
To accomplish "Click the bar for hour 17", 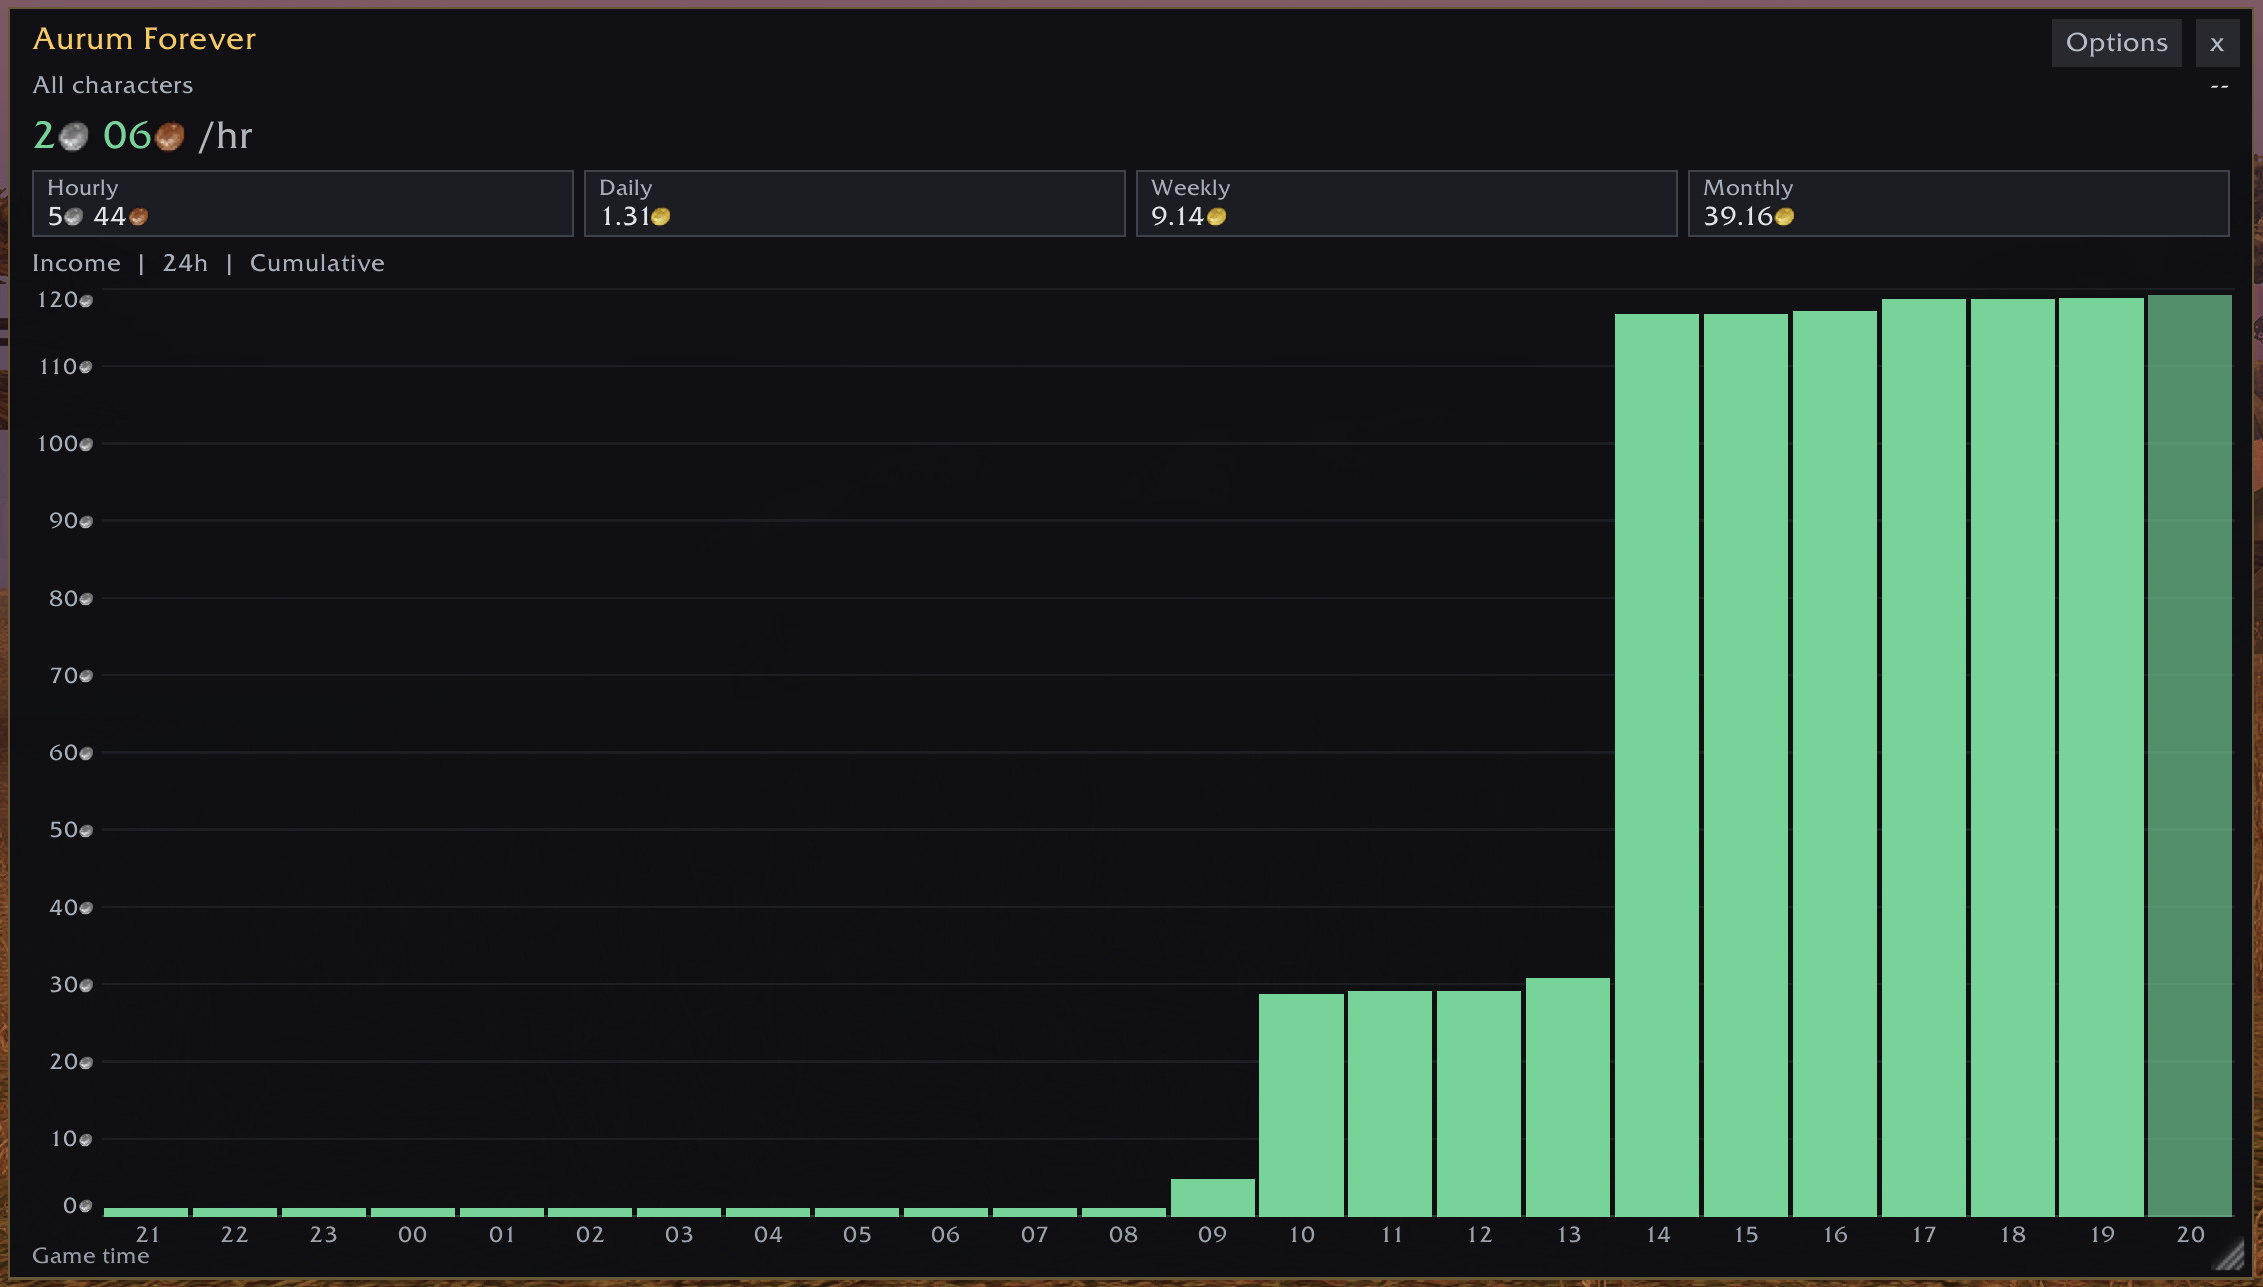I will pos(1924,757).
